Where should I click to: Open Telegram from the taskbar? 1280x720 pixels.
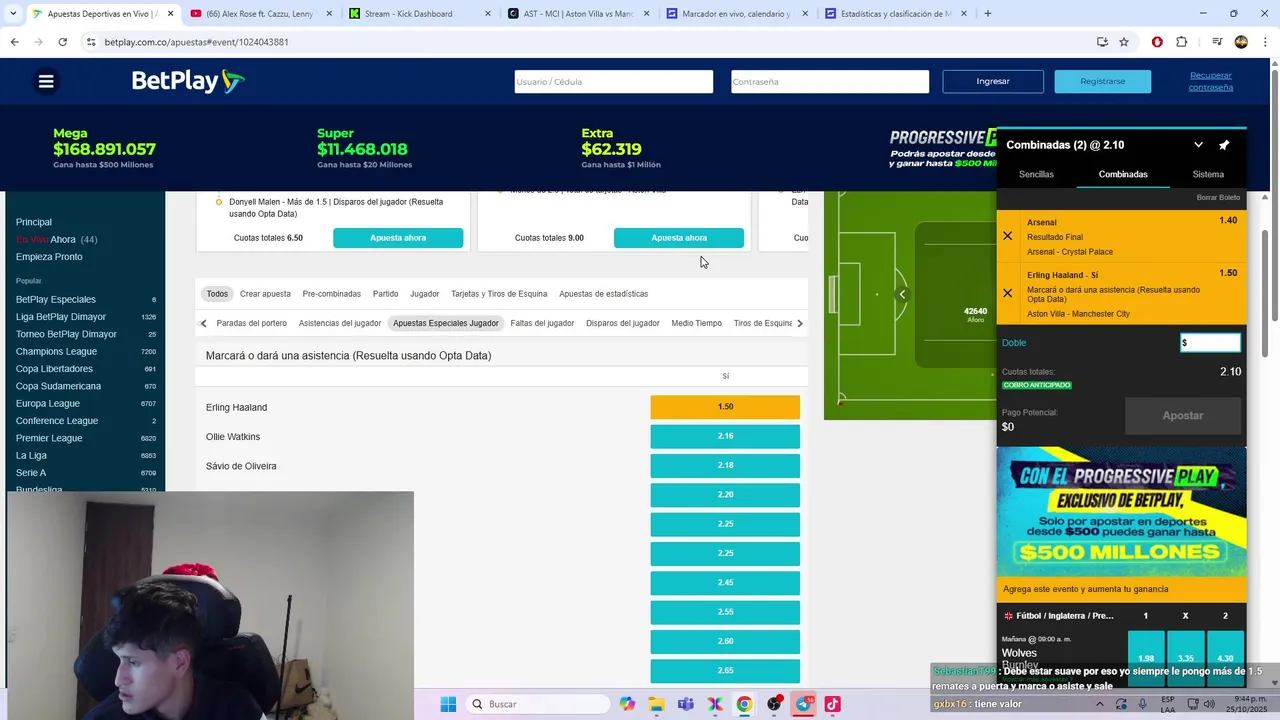coord(804,704)
